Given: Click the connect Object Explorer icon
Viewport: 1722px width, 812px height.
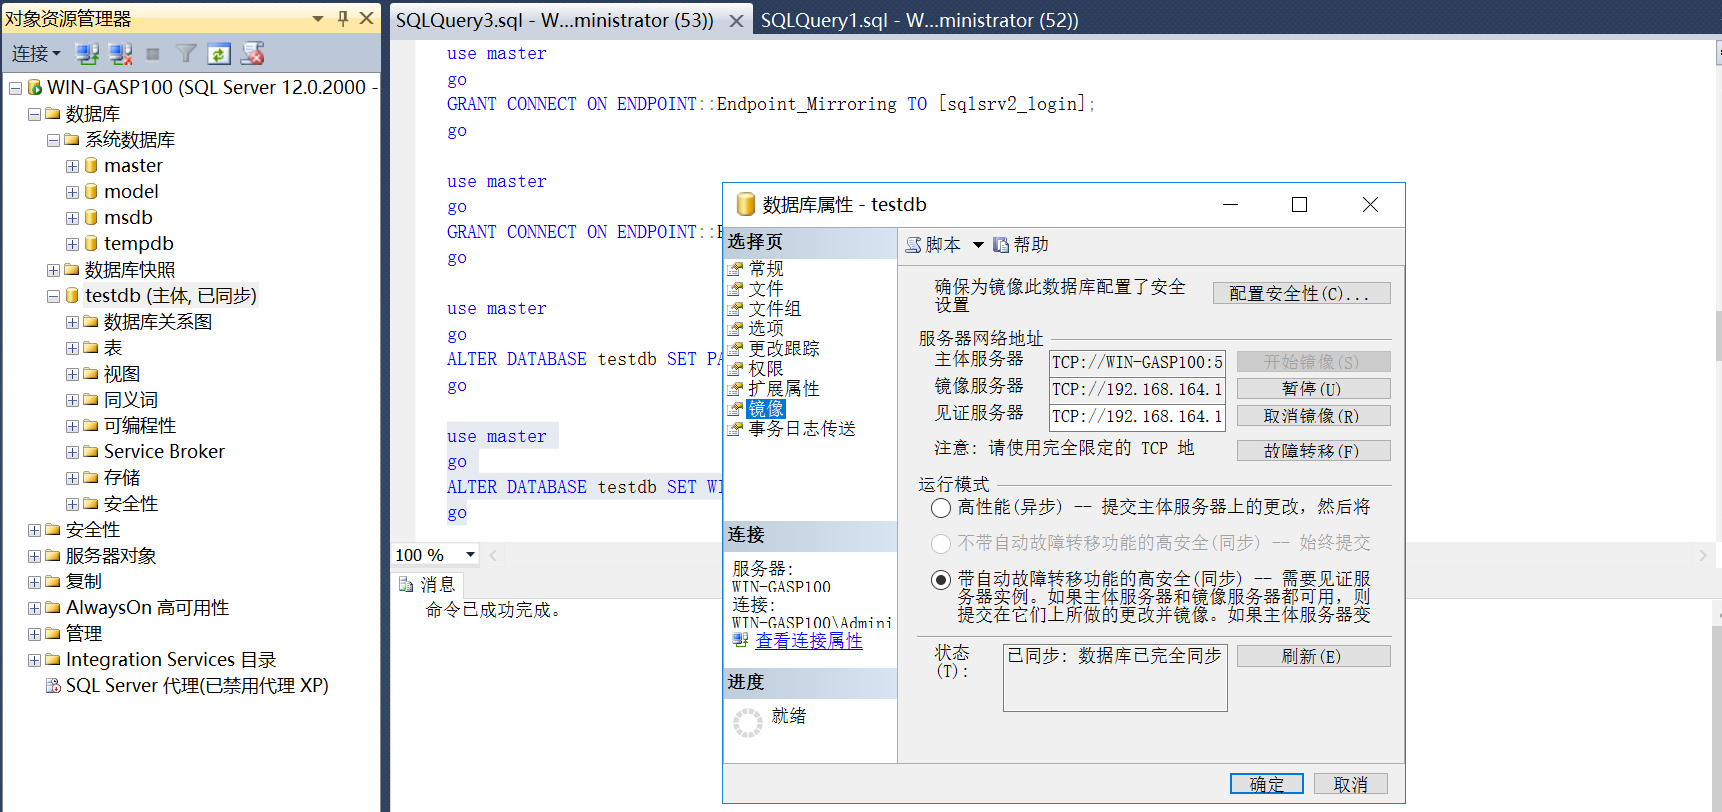Looking at the screenshot, I should tap(87, 54).
